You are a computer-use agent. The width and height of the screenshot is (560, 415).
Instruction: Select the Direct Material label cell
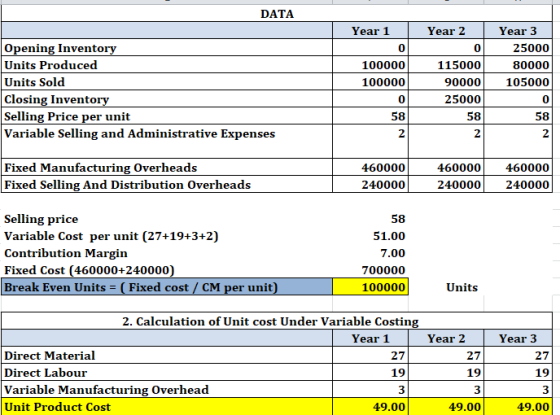click(167, 355)
